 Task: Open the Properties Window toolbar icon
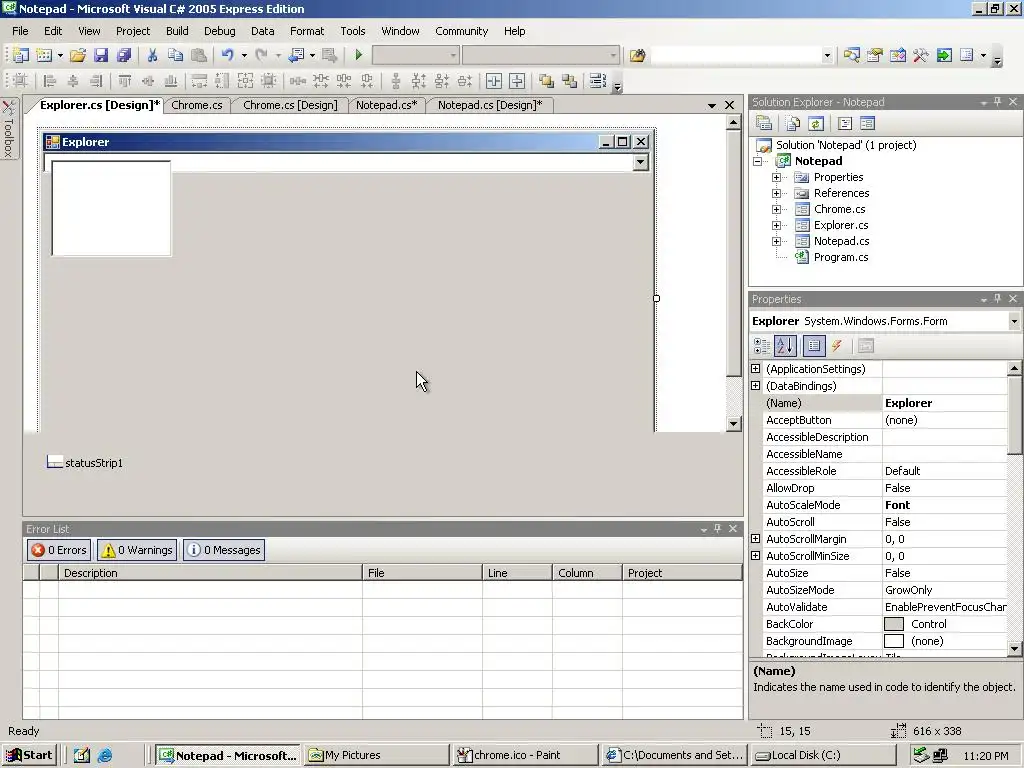pyautogui.click(x=874, y=56)
